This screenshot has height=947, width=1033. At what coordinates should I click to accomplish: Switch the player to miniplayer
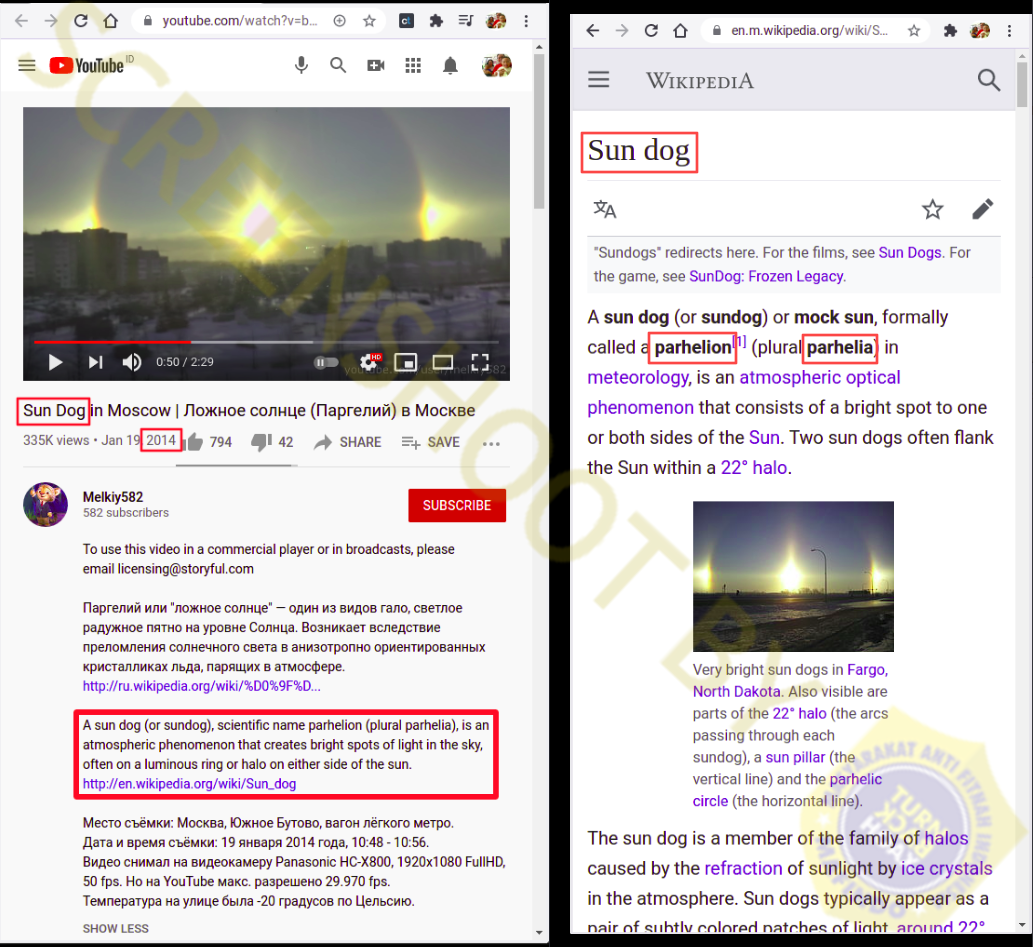(x=405, y=362)
